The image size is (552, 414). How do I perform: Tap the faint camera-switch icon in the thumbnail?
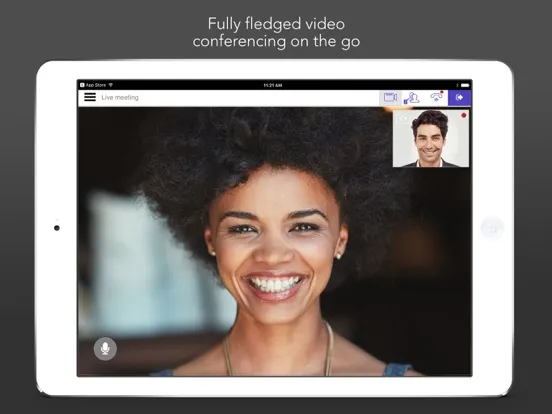point(402,119)
